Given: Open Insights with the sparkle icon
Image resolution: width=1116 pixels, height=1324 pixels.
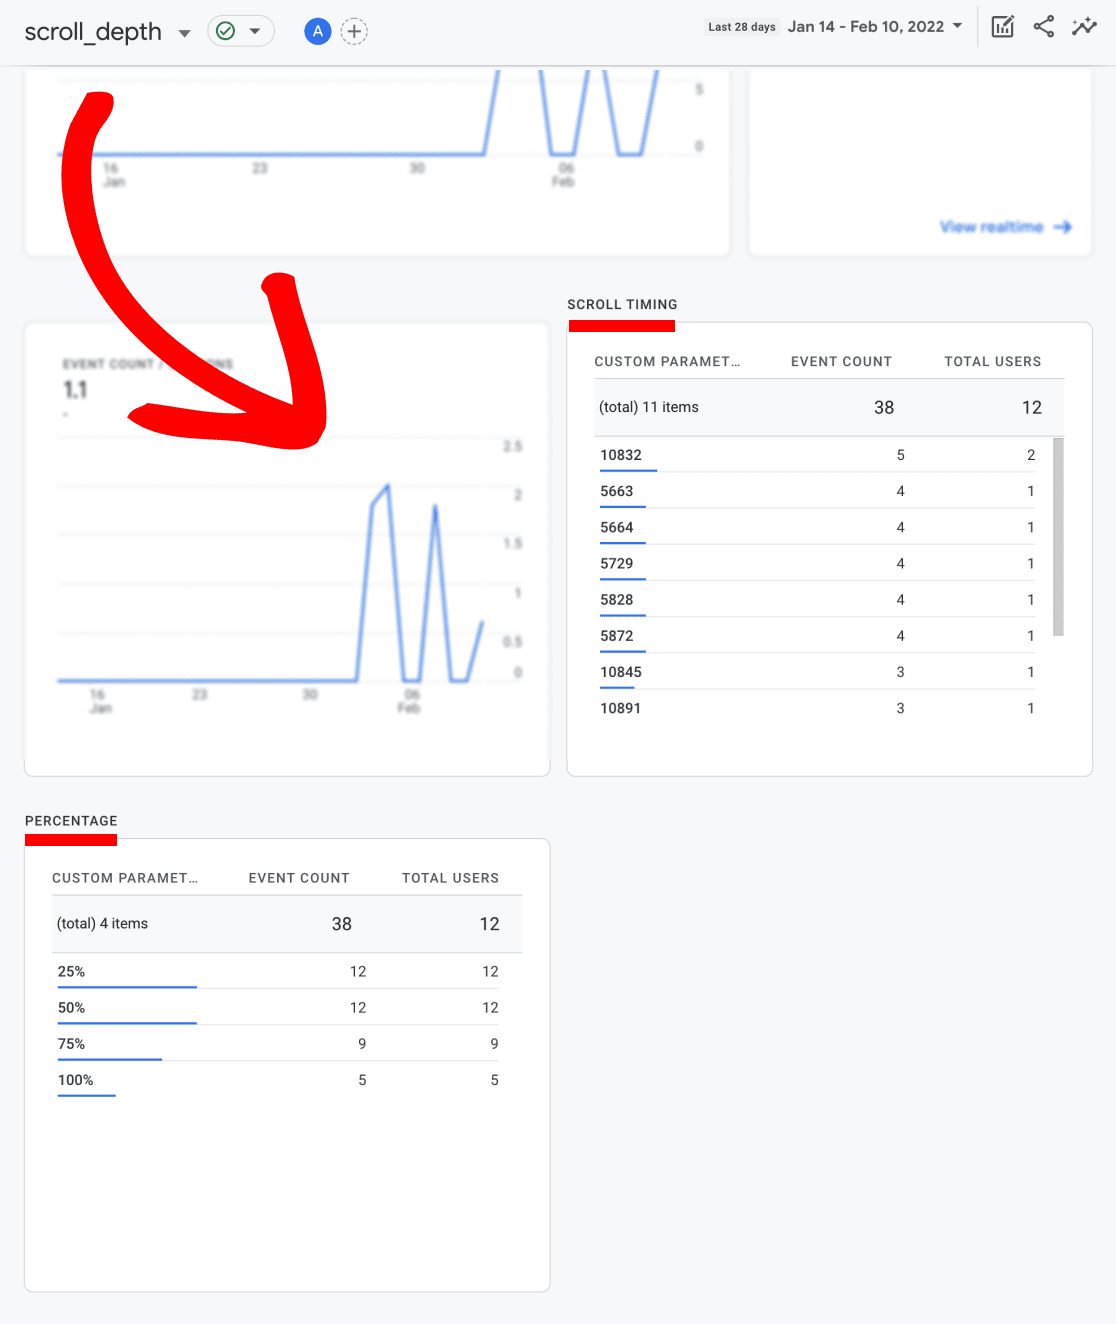Looking at the screenshot, I should pos(1084,26).
